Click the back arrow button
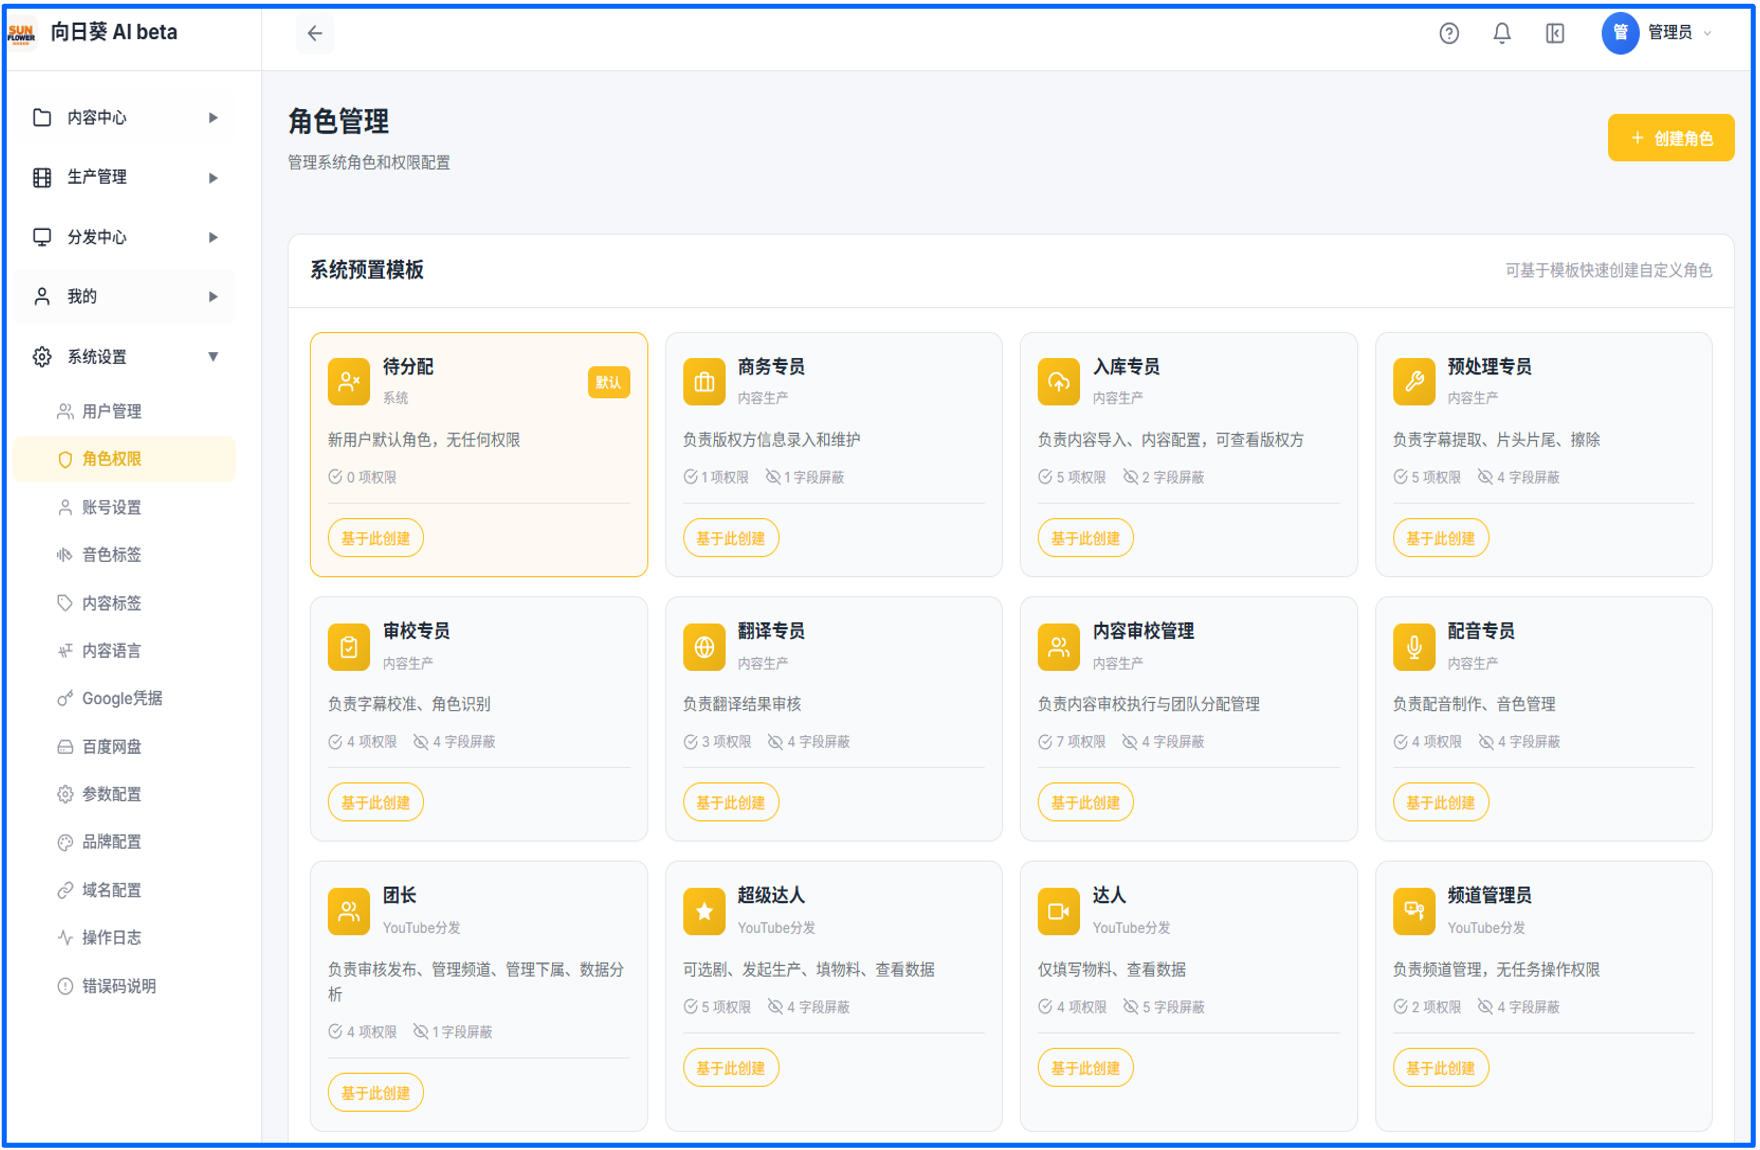This screenshot has height=1150, width=1760. pos(315,34)
